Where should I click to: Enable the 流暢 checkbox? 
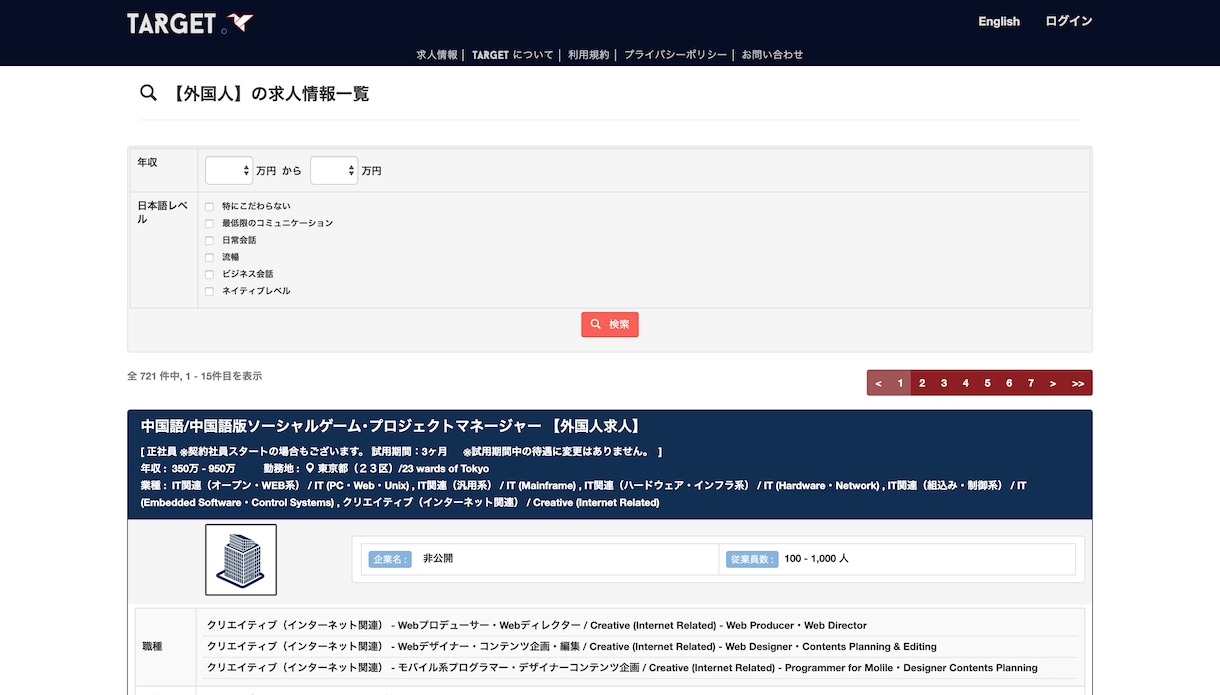[x=210, y=258]
